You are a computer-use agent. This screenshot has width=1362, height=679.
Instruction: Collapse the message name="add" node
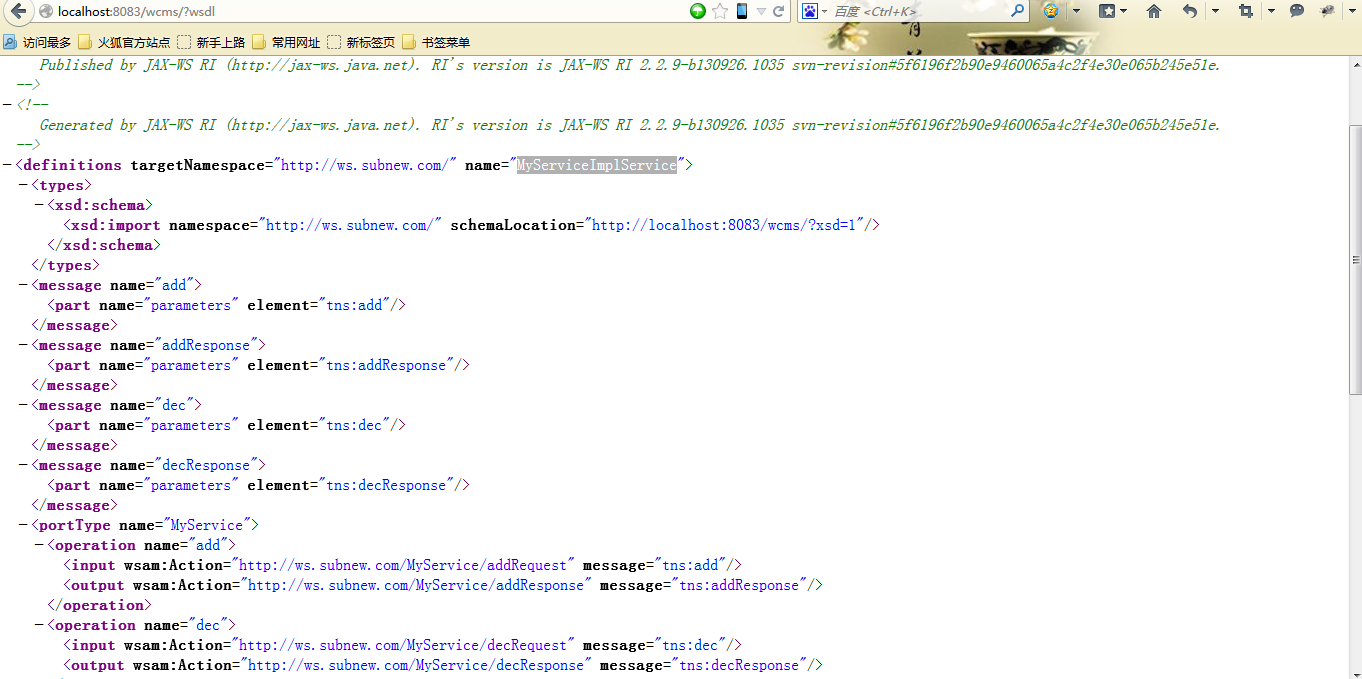(23, 285)
